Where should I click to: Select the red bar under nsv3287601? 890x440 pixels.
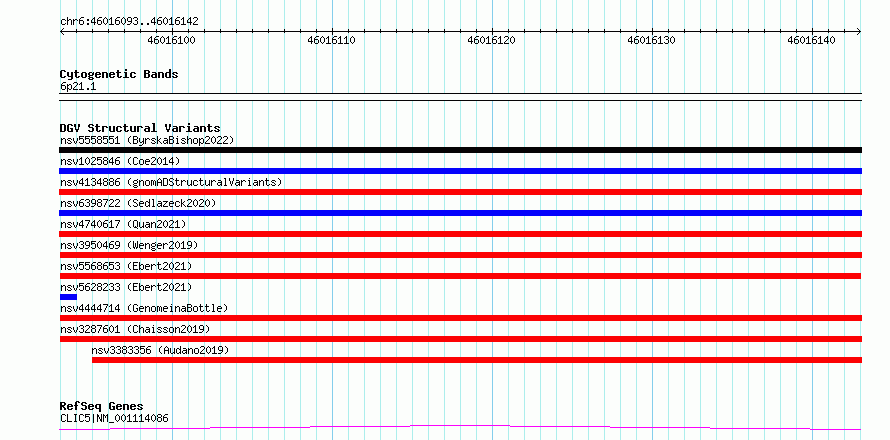pyautogui.click(x=460, y=339)
